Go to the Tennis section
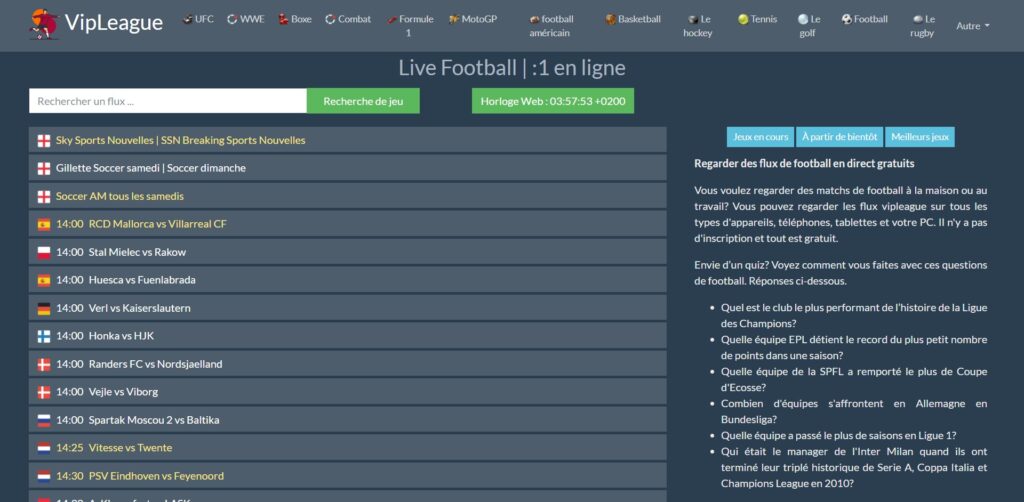The height and width of the screenshot is (502, 1024). tap(758, 20)
